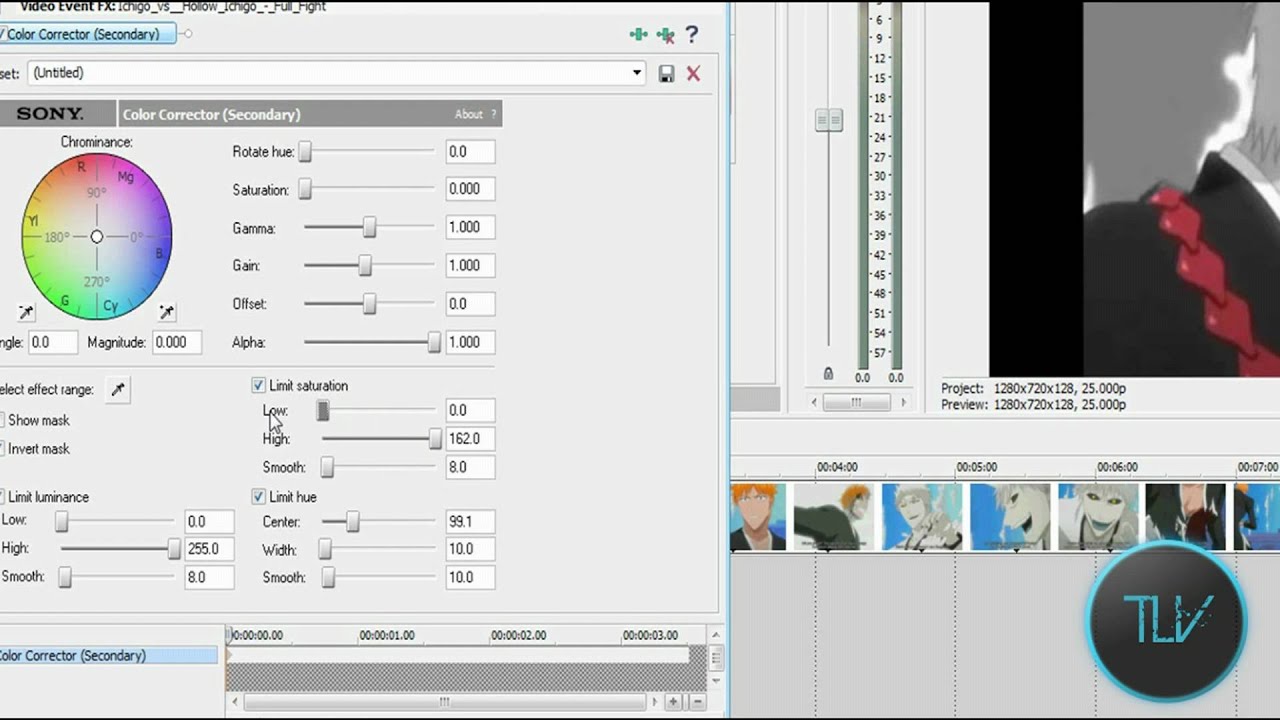1280x720 pixels.
Task: Enable Limit luminance checkbox
Action: [2, 496]
